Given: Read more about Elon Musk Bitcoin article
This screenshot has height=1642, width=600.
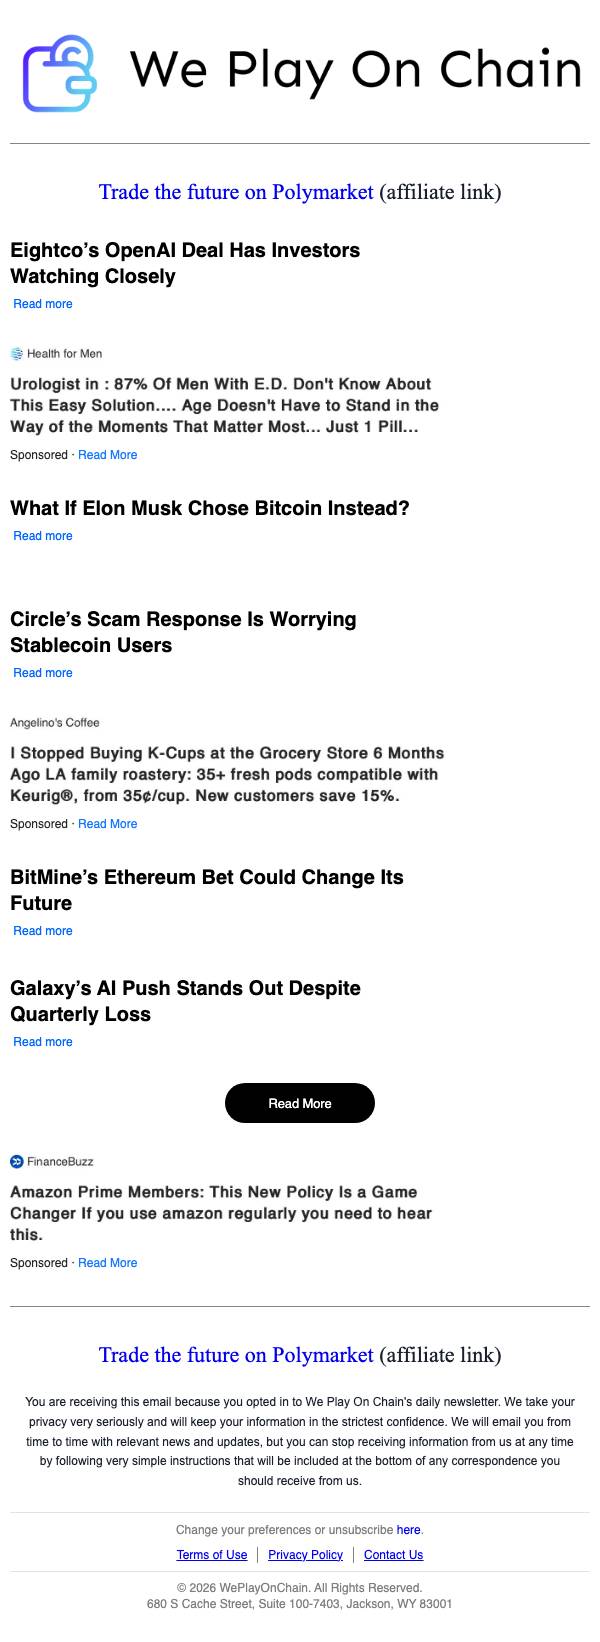Looking at the screenshot, I should click(43, 536).
